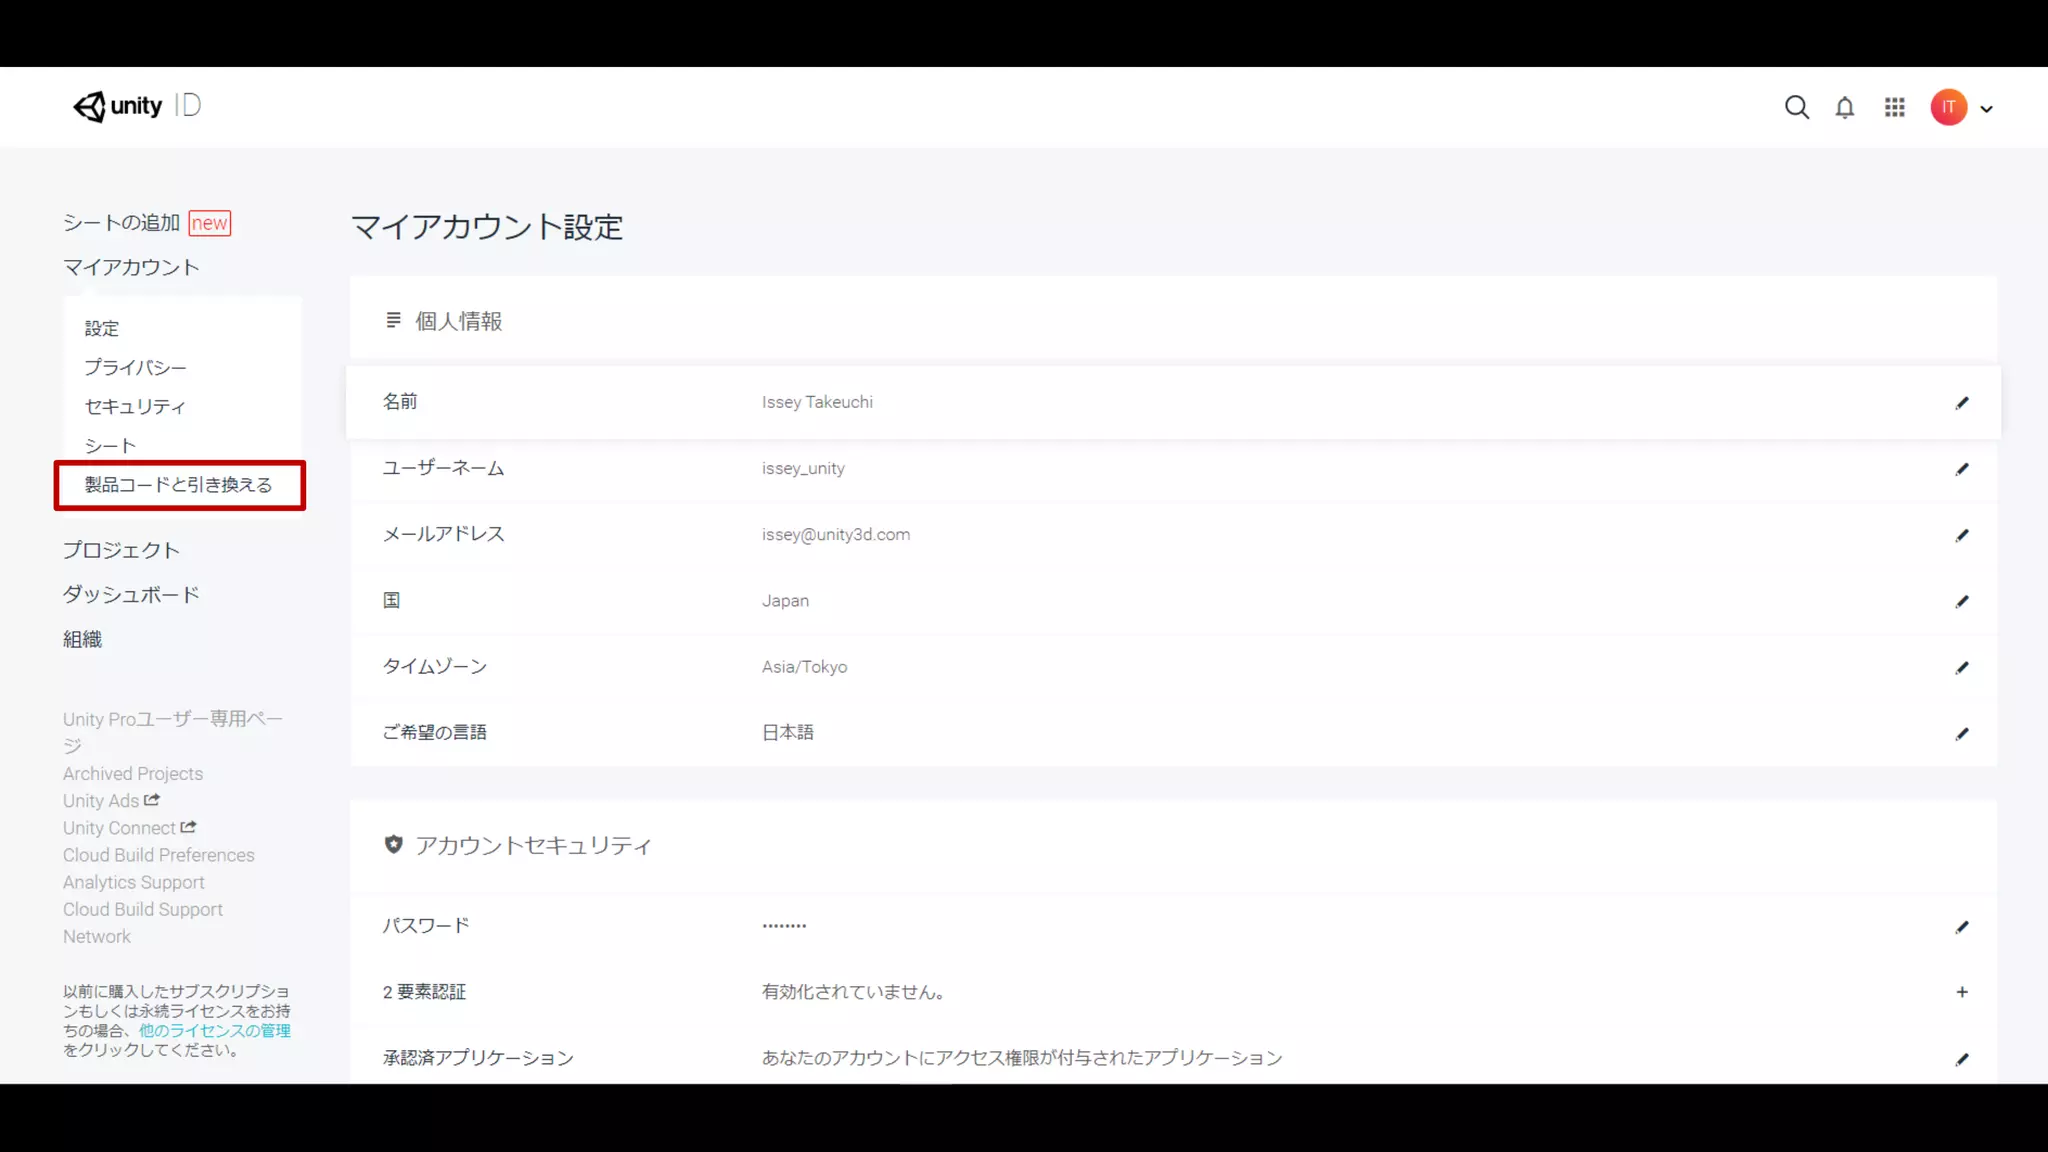
Task: Edit the password pencil icon
Action: click(x=1961, y=927)
